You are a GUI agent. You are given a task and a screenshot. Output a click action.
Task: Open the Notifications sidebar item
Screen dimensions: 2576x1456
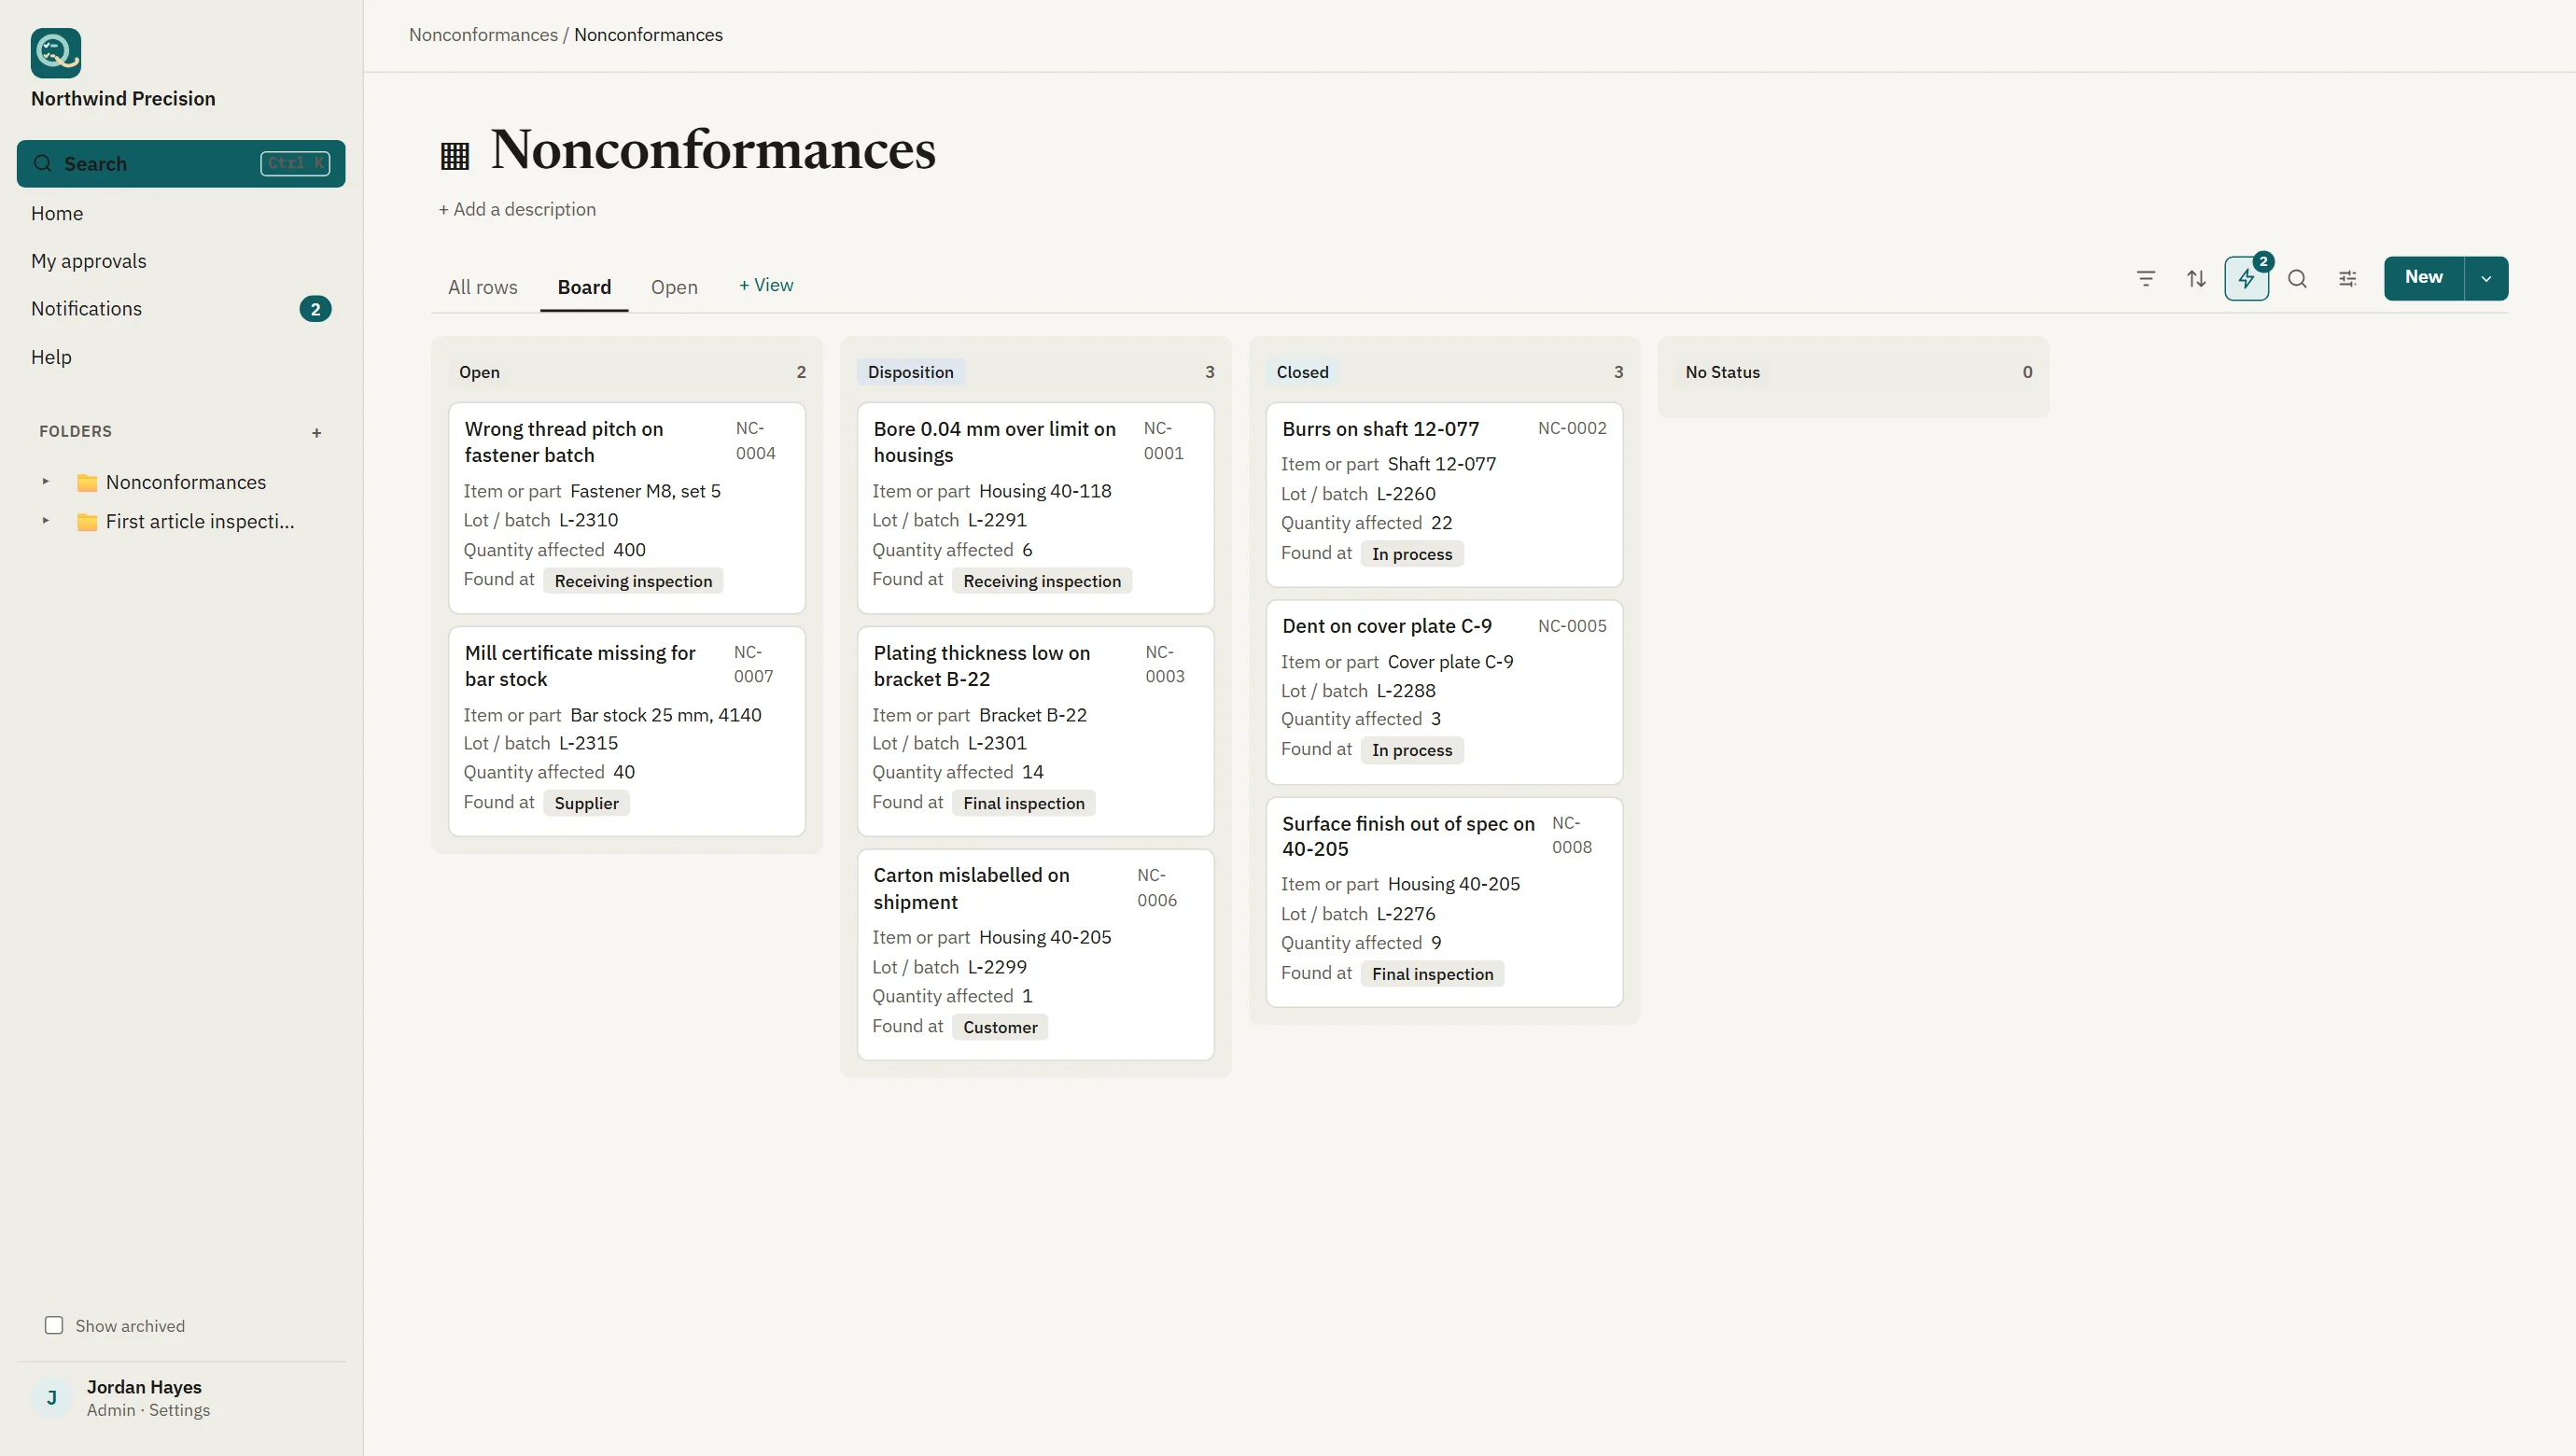181,309
